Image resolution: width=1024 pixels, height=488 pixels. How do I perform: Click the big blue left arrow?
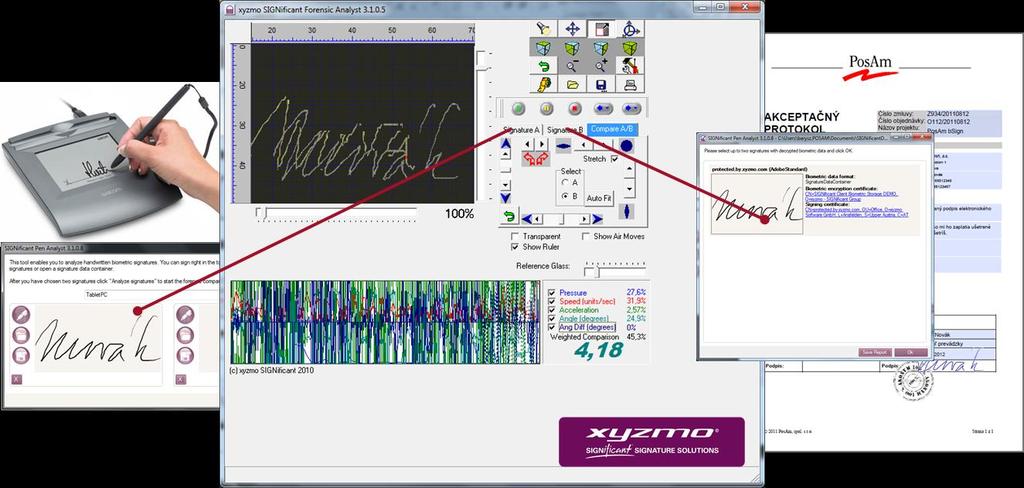[526, 219]
